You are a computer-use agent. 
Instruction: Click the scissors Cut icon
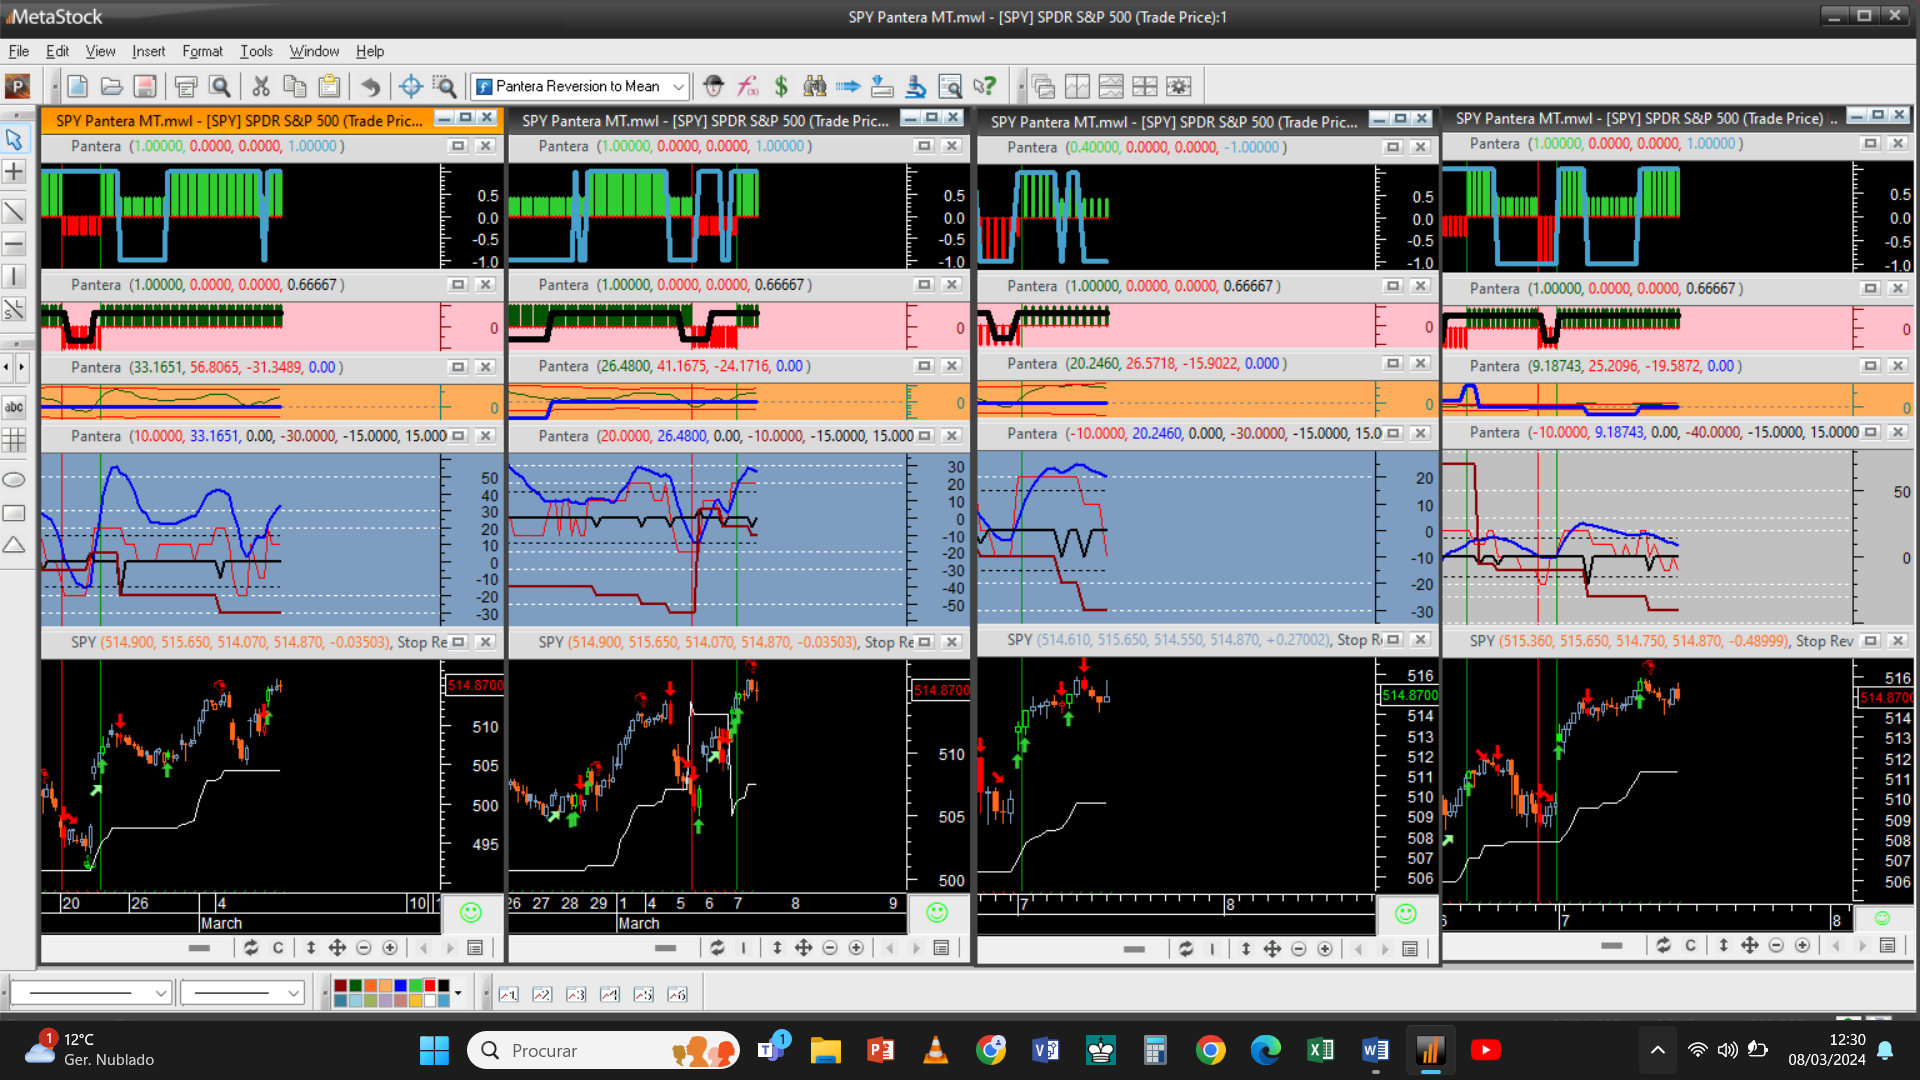(x=261, y=86)
